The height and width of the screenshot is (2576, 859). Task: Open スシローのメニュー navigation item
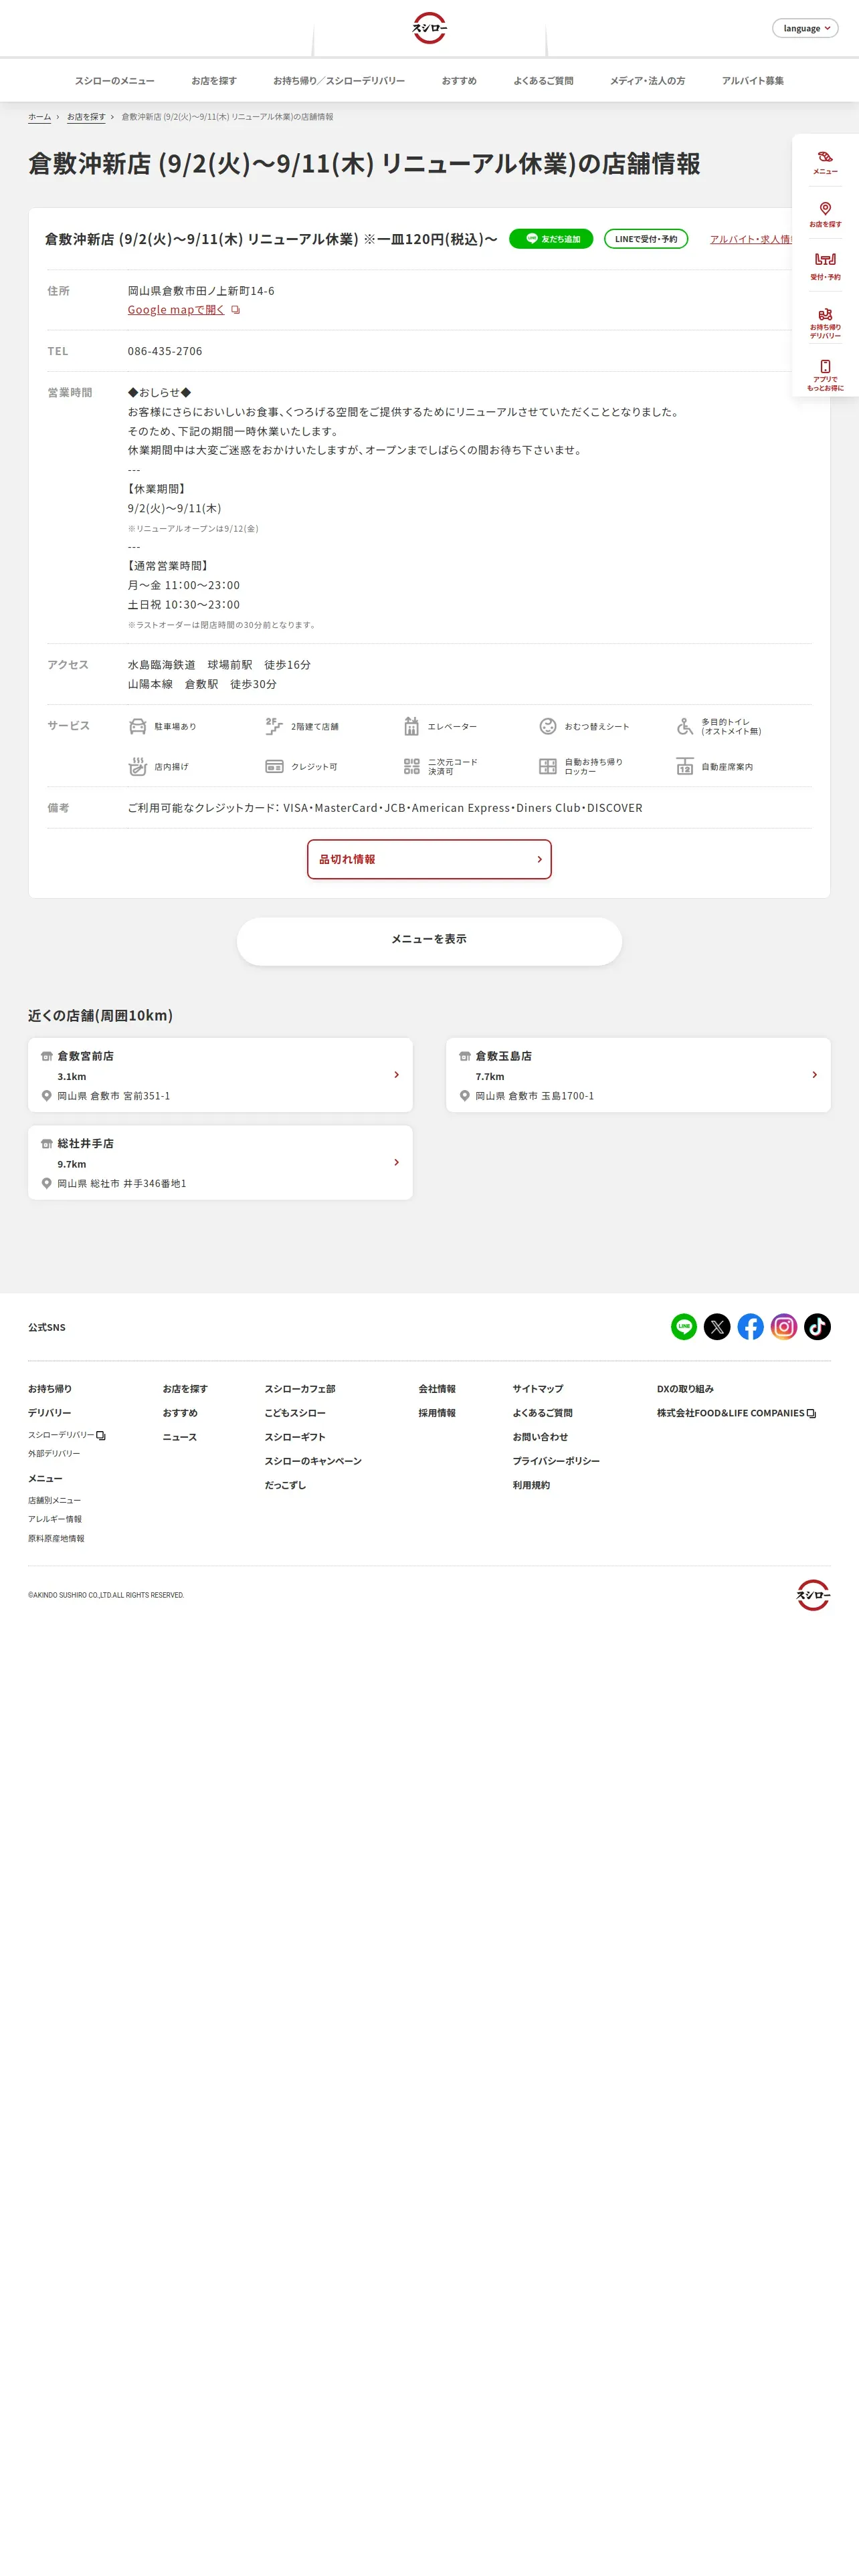(115, 81)
